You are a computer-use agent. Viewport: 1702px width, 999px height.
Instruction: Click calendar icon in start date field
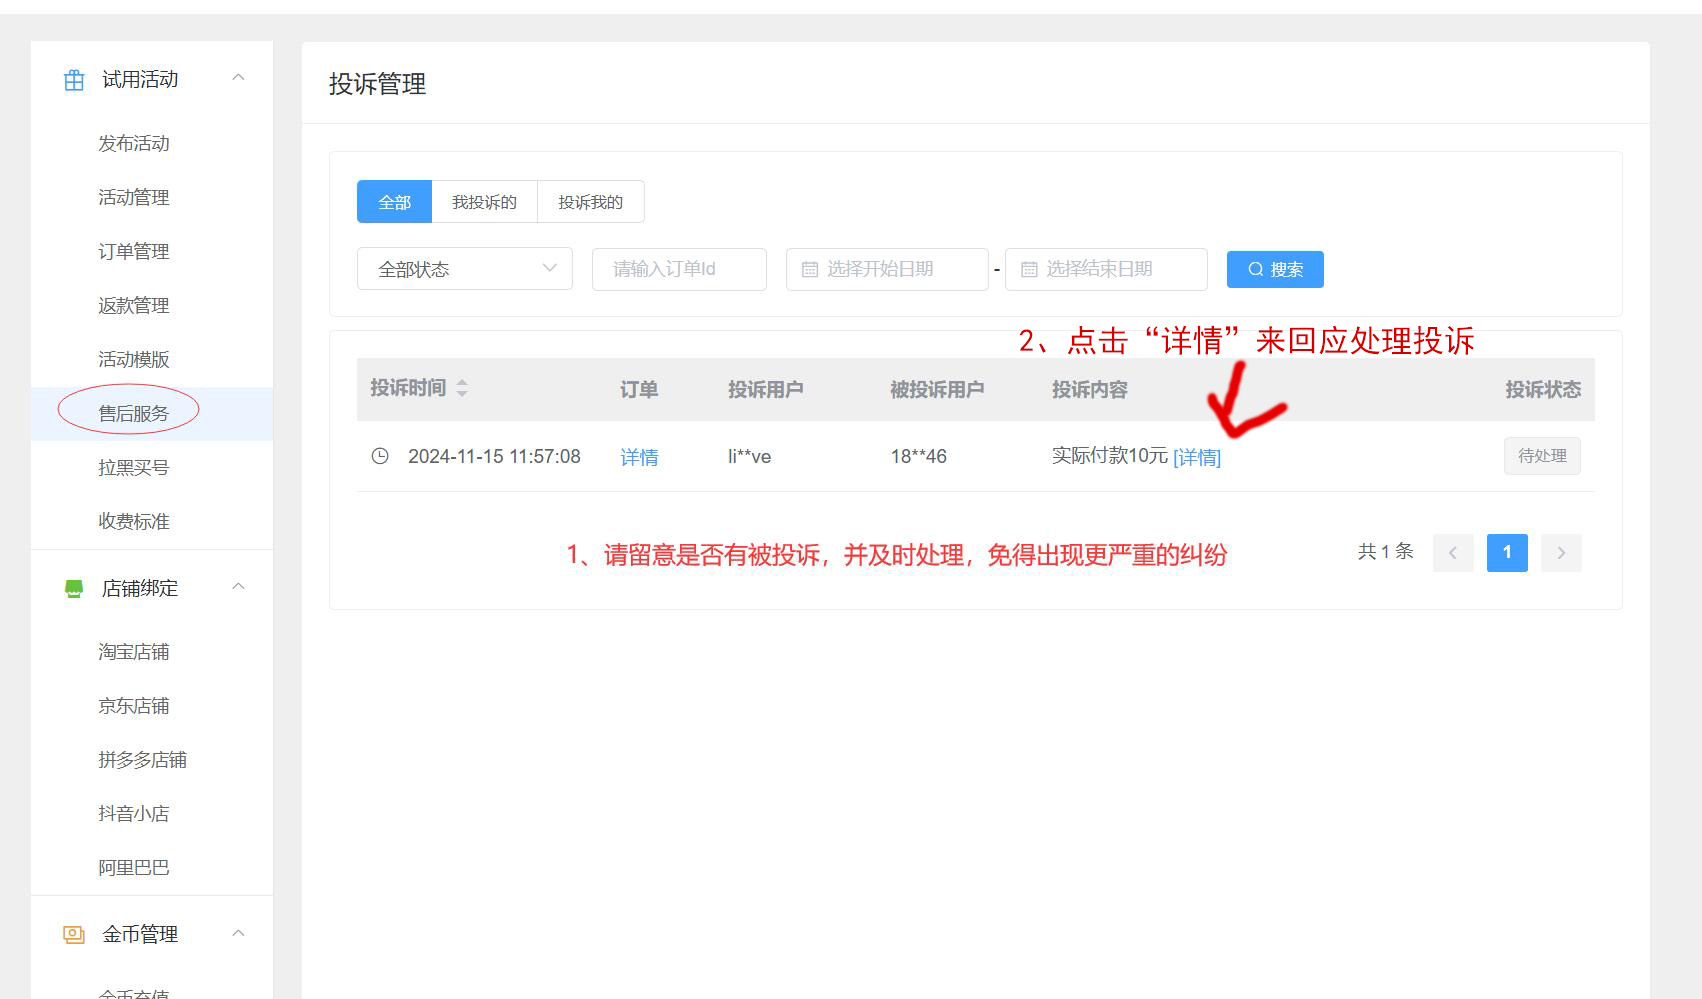(x=810, y=270)
